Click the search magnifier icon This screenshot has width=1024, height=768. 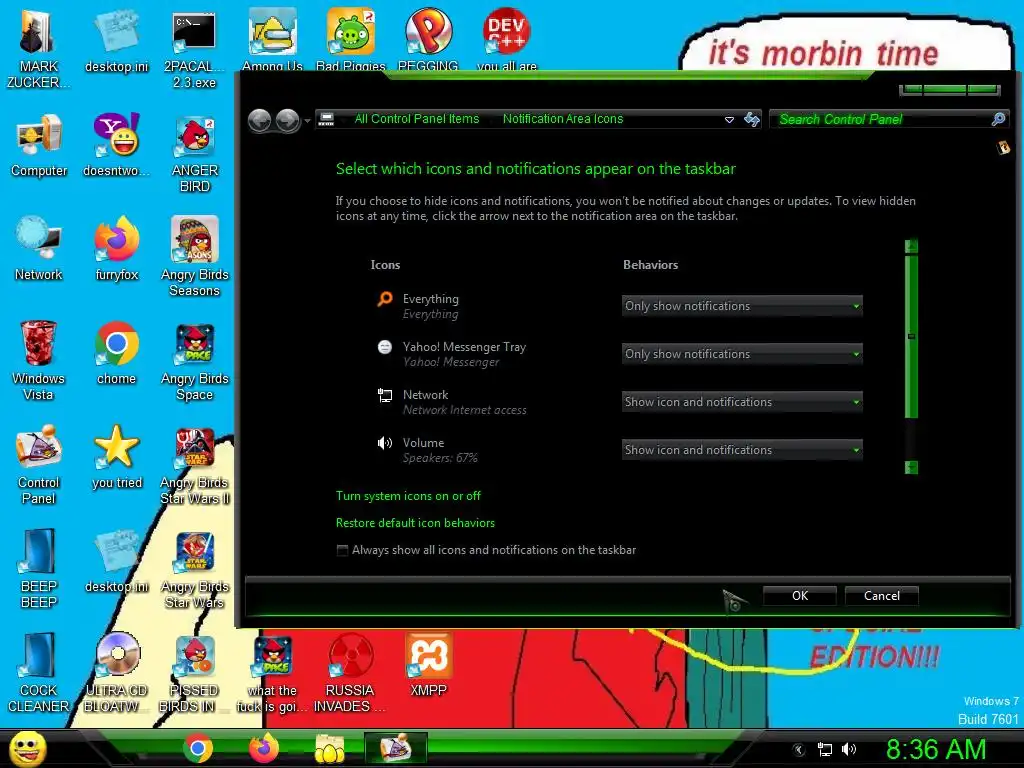pos(999,119)
